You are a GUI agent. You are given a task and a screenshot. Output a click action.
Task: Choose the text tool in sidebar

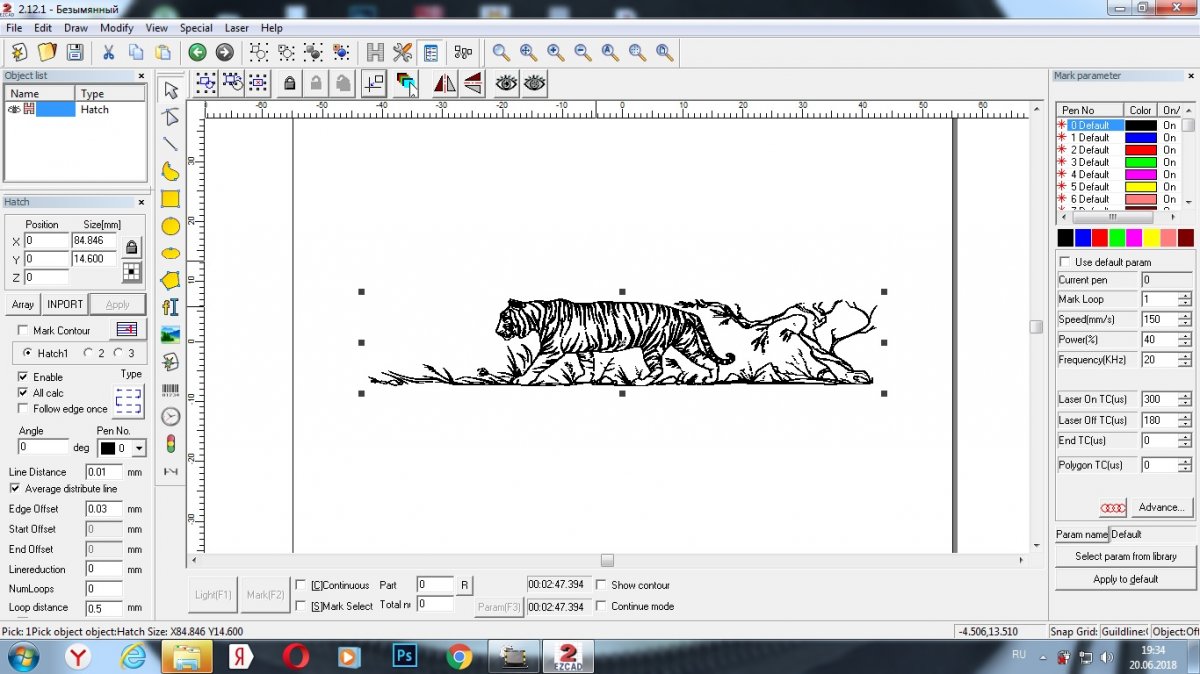click(x=171, y=307)
